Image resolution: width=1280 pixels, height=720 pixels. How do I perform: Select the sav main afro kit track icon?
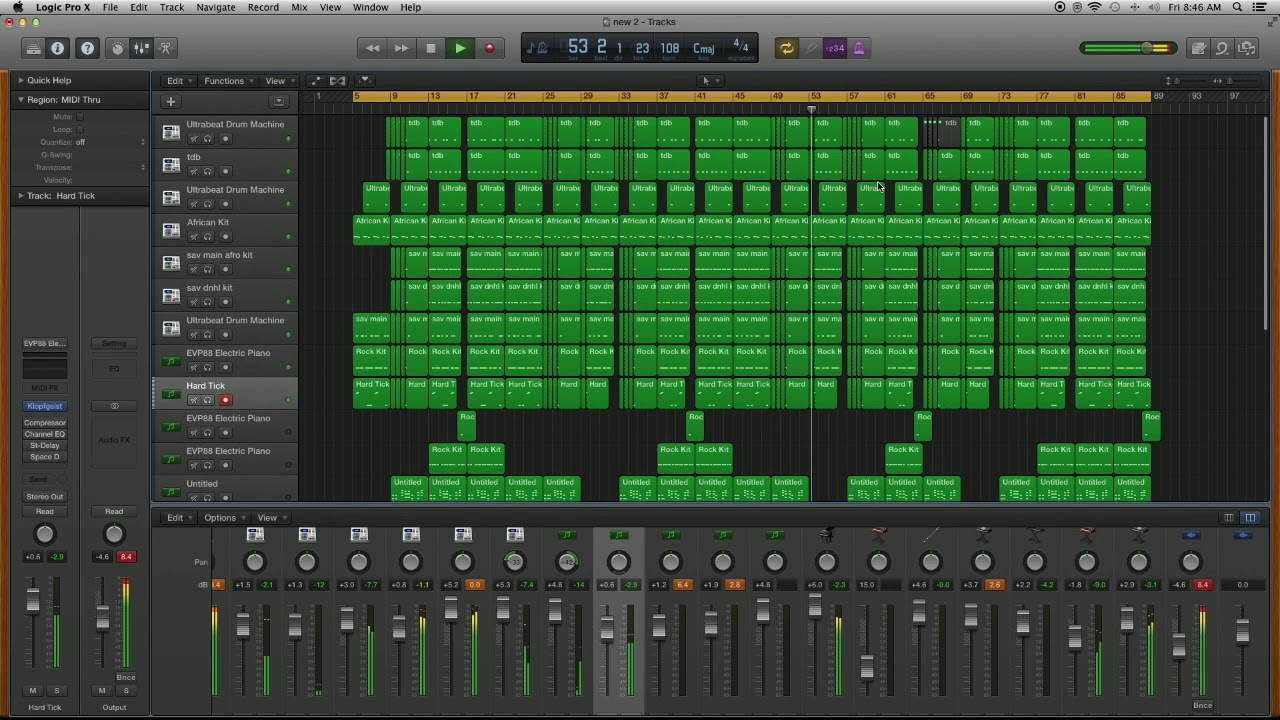tap(171, 262)
